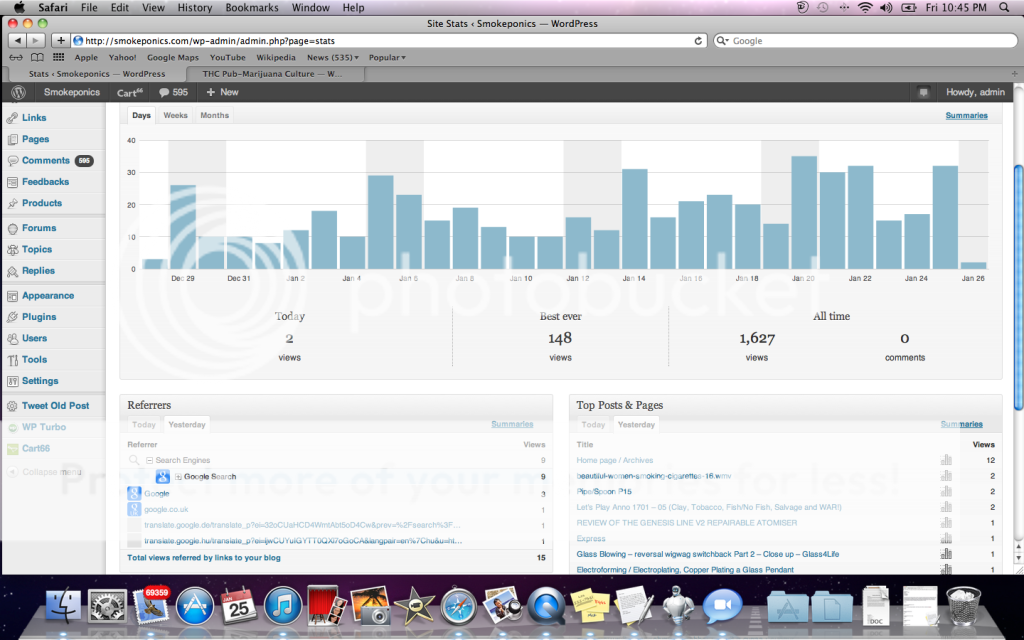Open the Topics sidebar menu
The width and height of the screenshot is (1024, 640).
[x=37, y=249]
